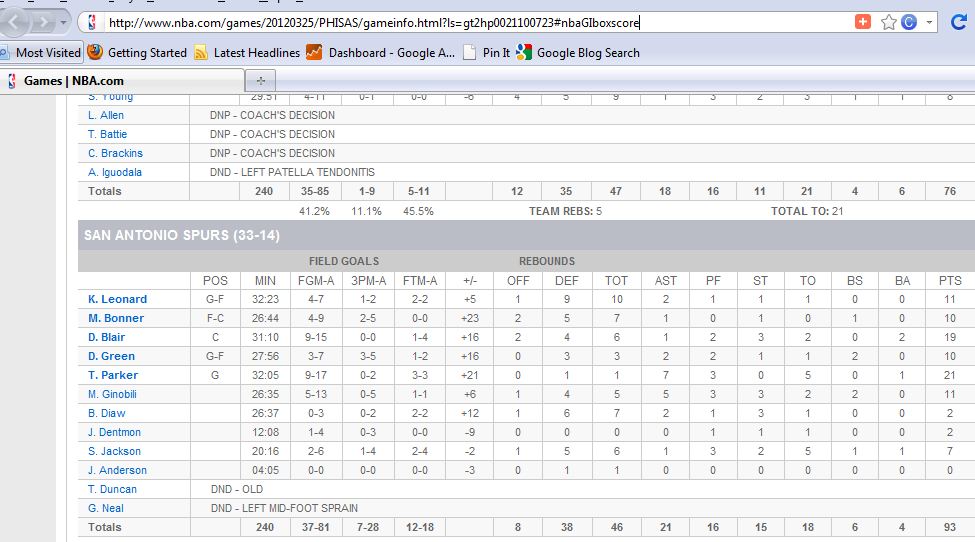Open the Dashboard - Google Analytics bookmark

click(x=380, y=53)
